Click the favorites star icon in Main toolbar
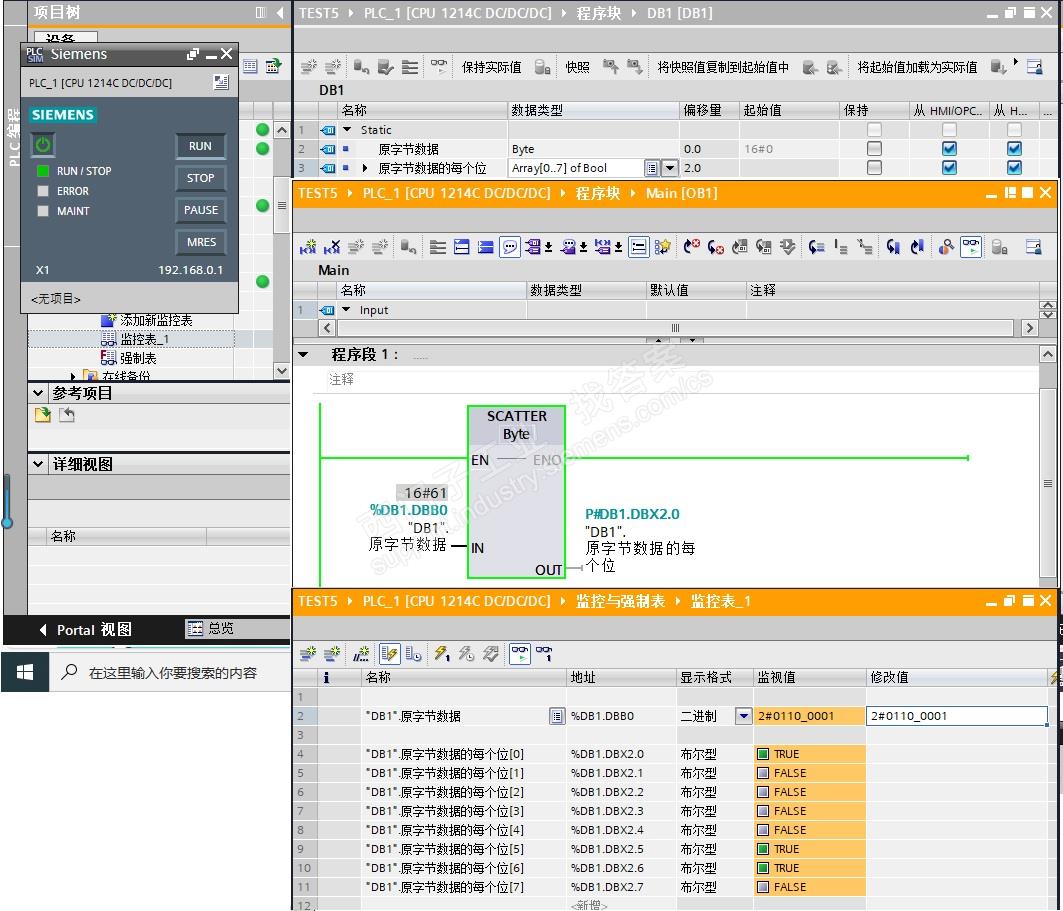Image resolution: width=1063 pixels, height=911 pixels. [662, 247]
